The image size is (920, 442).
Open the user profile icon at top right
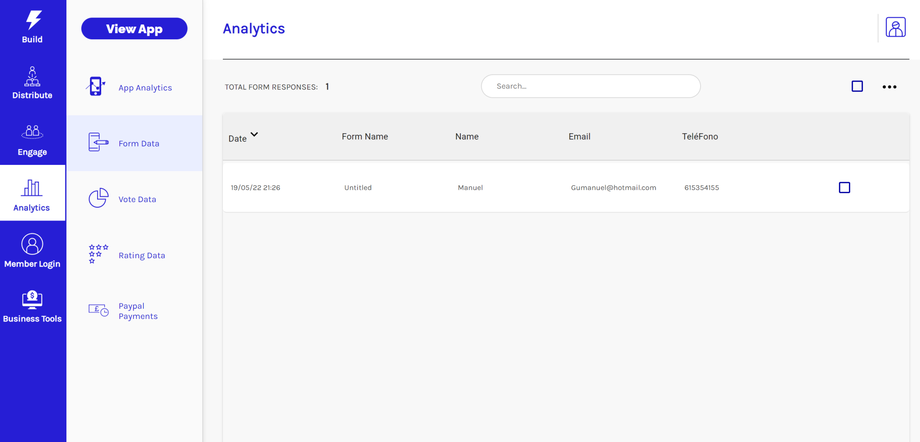pos(895,28)
